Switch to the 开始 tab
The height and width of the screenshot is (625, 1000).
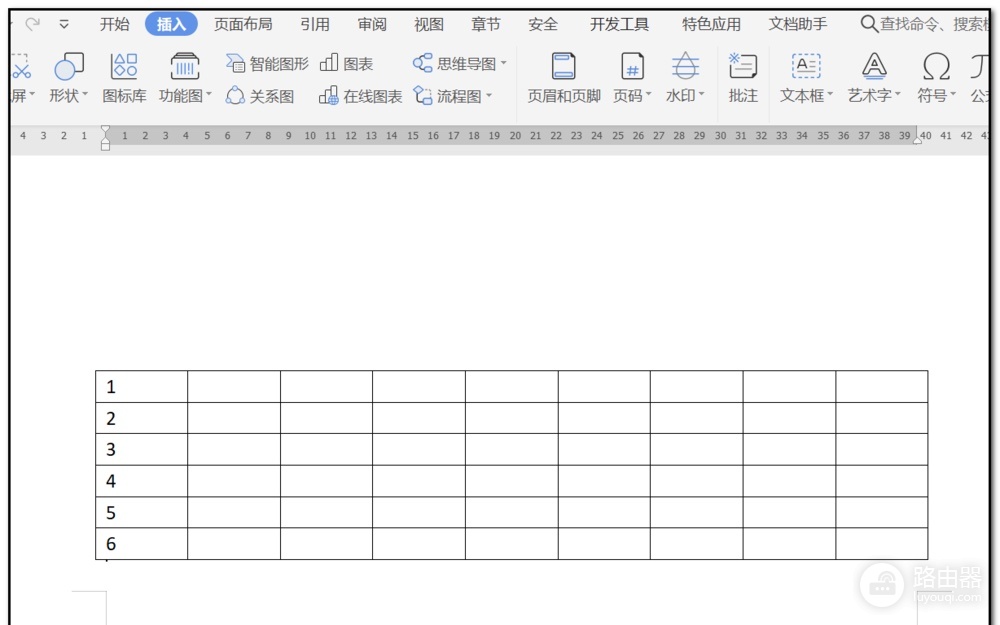click(x=115, y=24)
